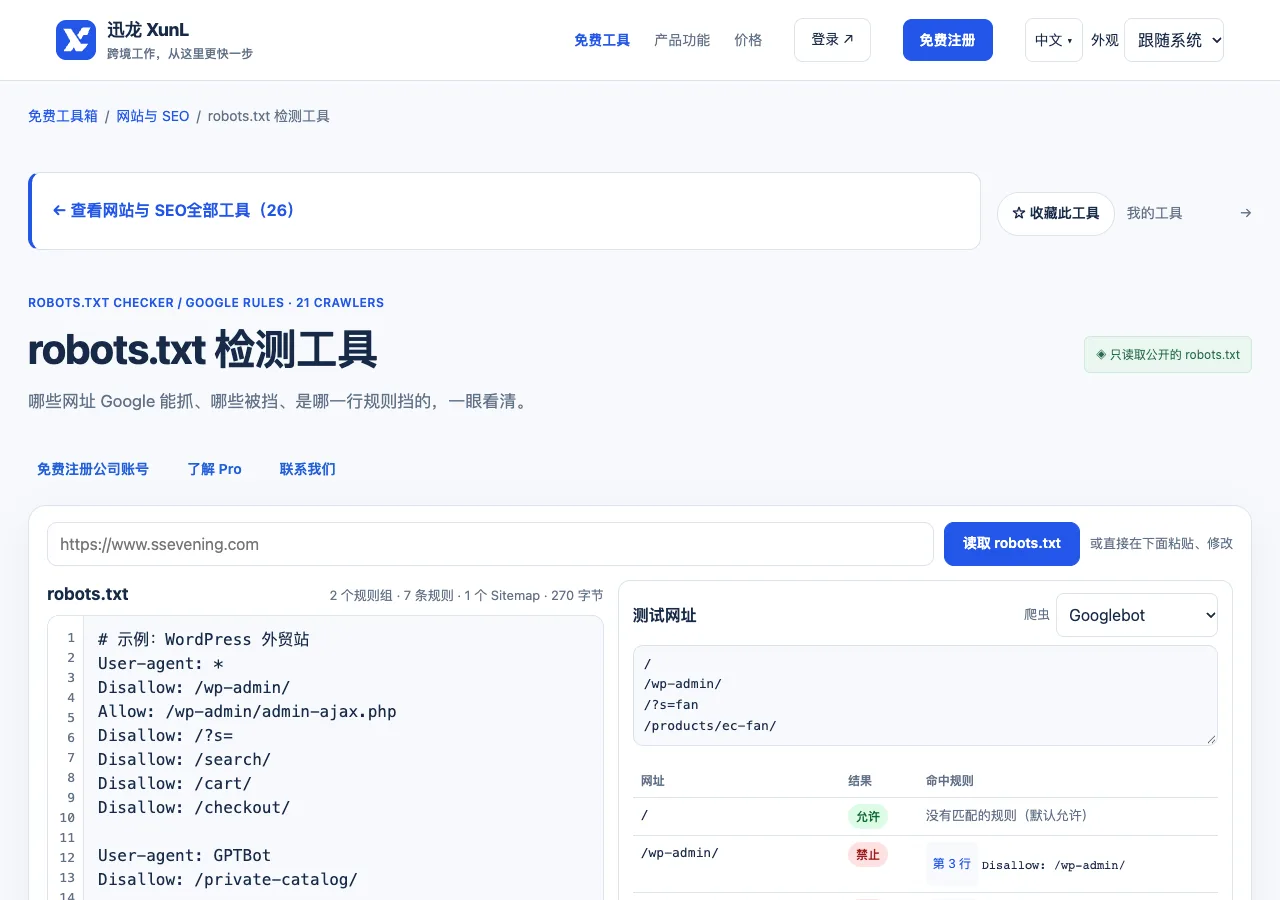The image size is (1280, 900).
Task: Click the 只读取公开的 robots.txt badge
Action: (1168, 354)
